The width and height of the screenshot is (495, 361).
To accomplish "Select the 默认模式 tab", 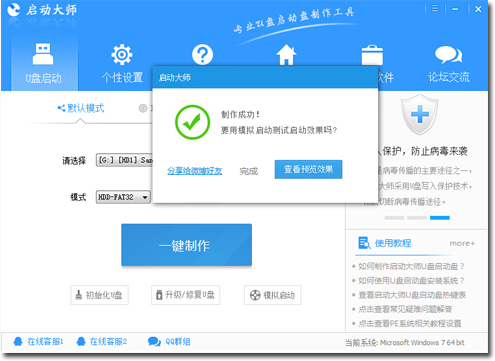I will [81, 108].
